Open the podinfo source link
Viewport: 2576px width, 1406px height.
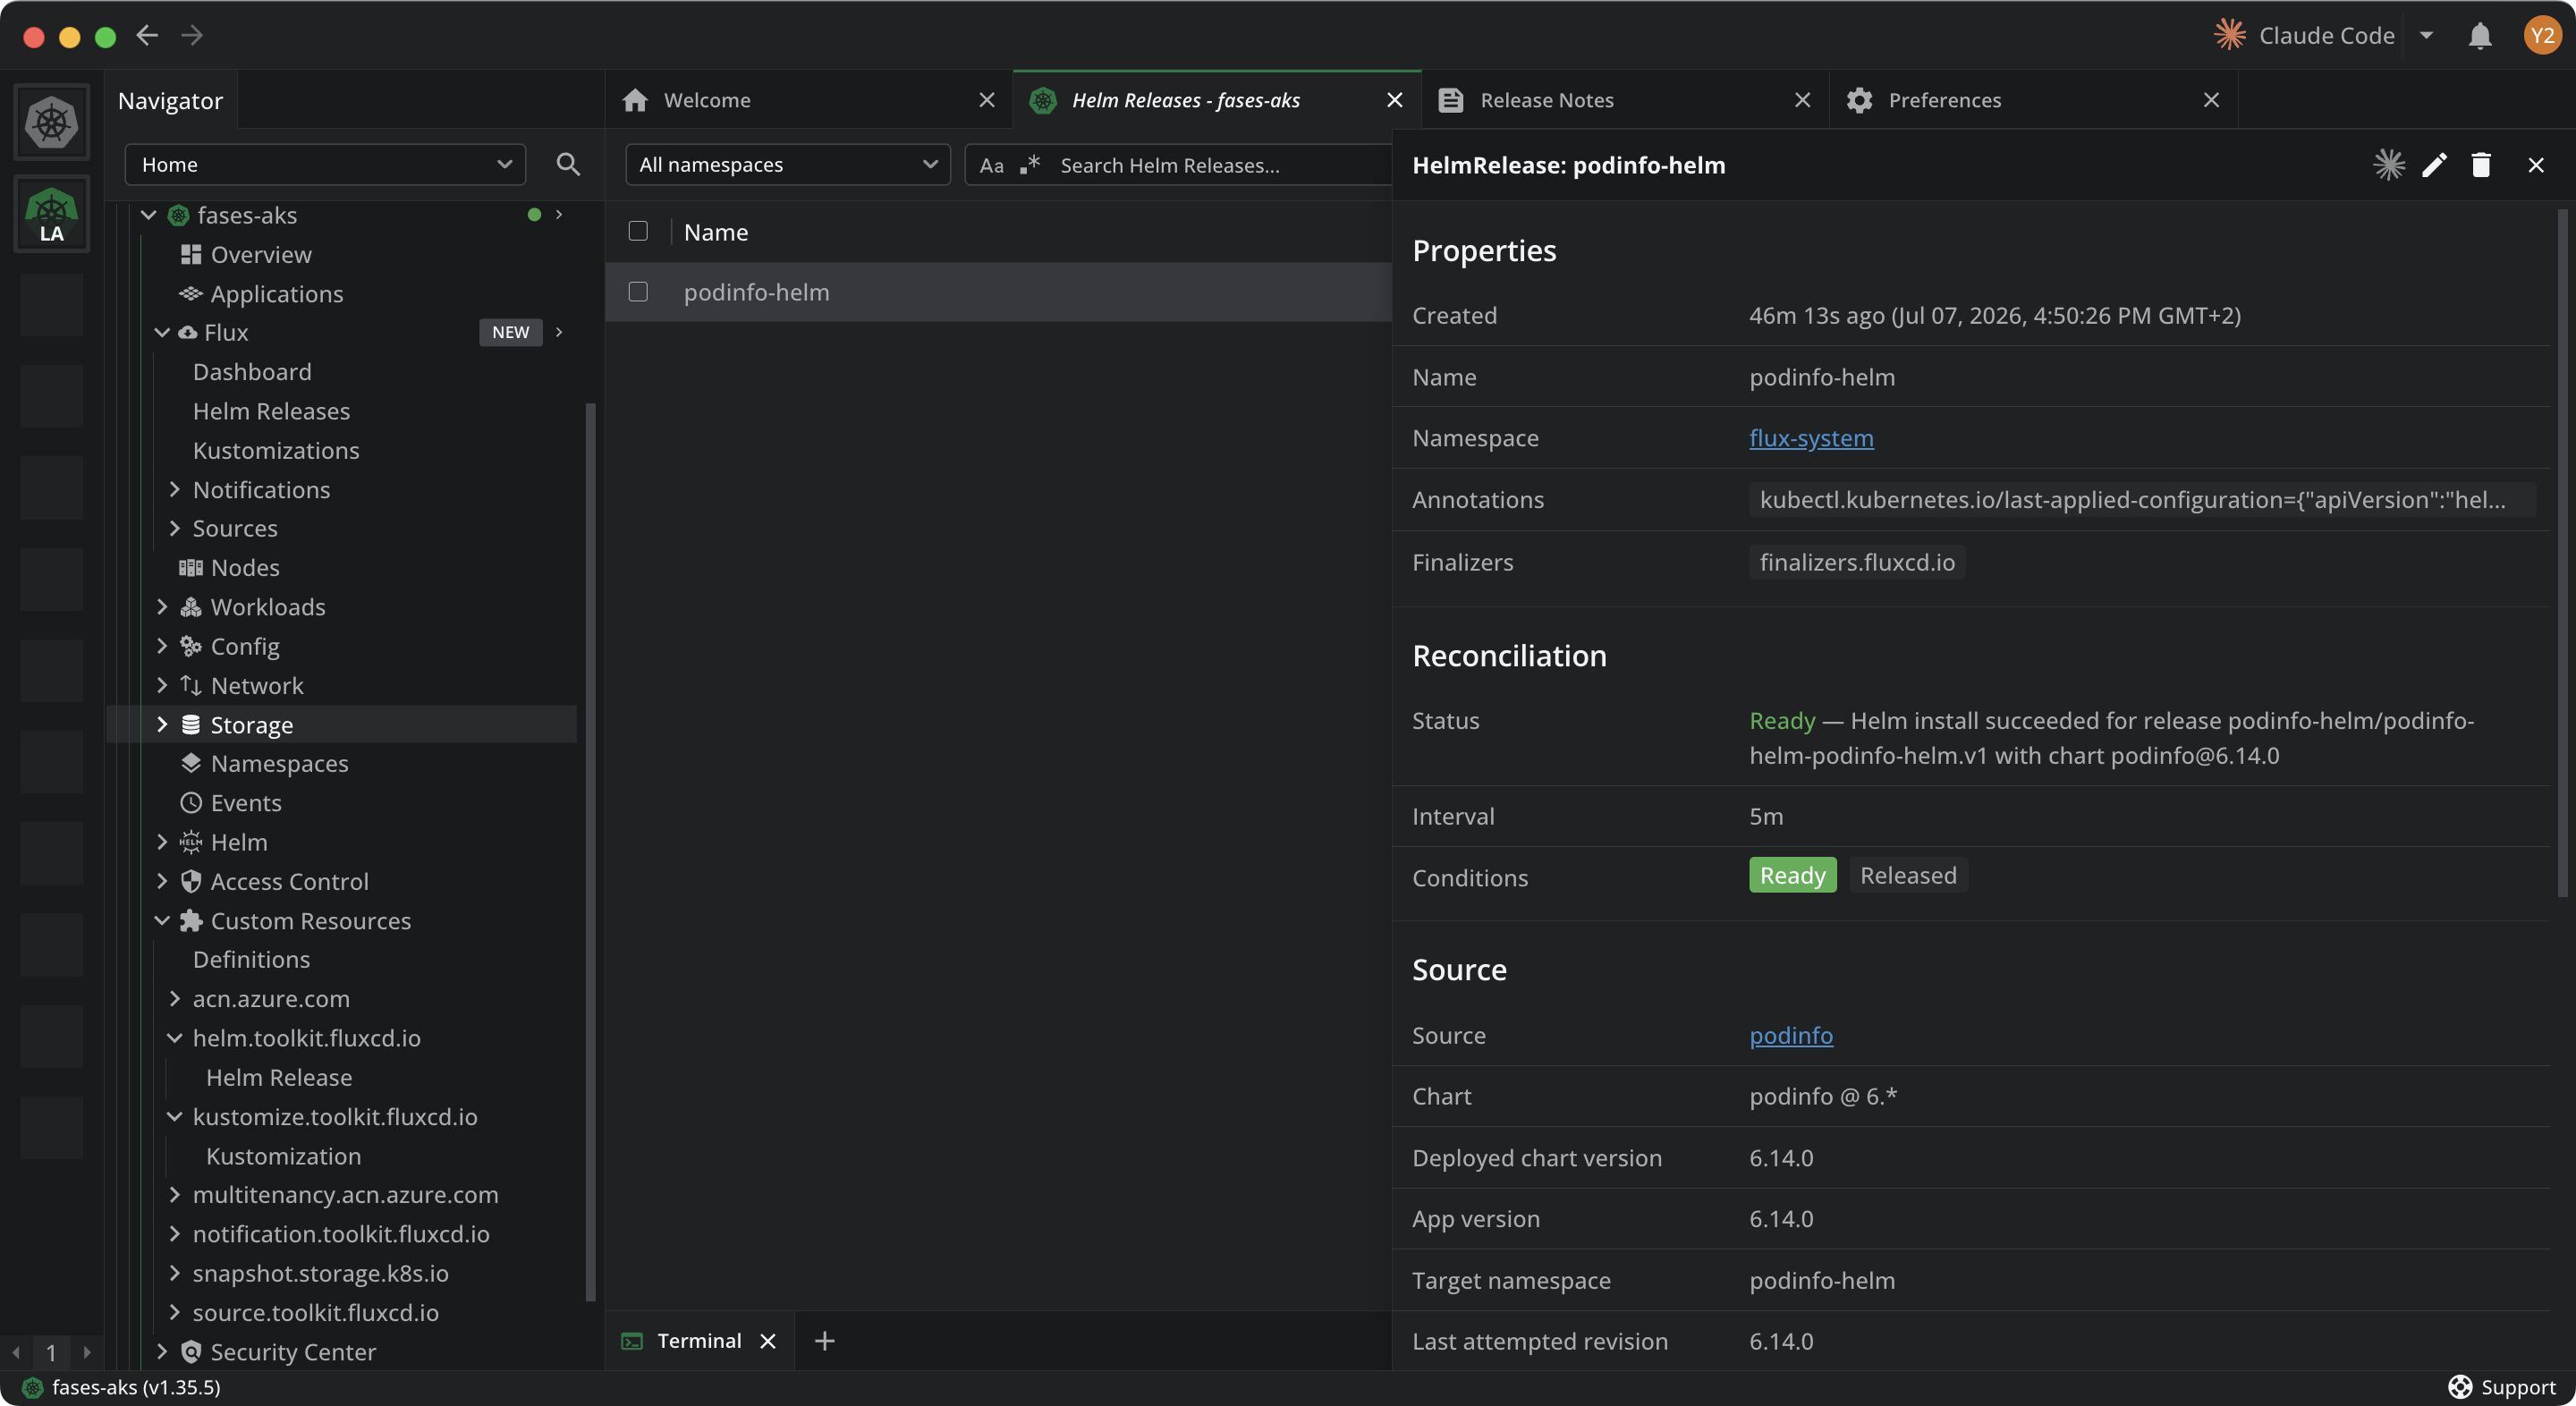(x=1791, y=1036)
